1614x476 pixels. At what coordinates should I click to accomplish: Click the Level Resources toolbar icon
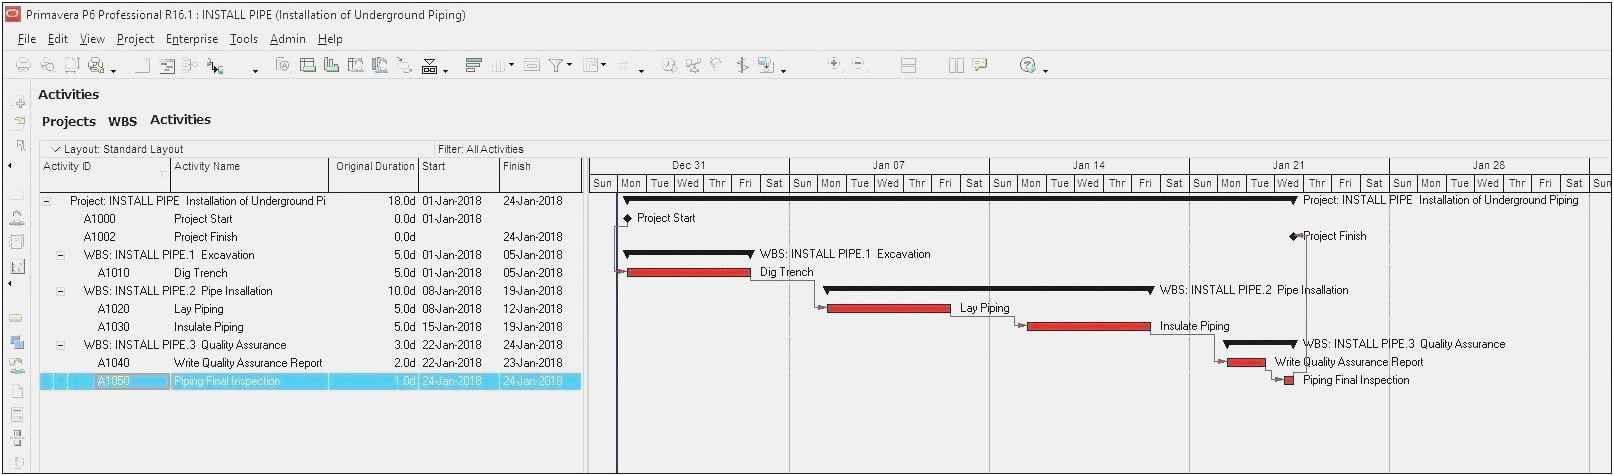click(692, 65)
